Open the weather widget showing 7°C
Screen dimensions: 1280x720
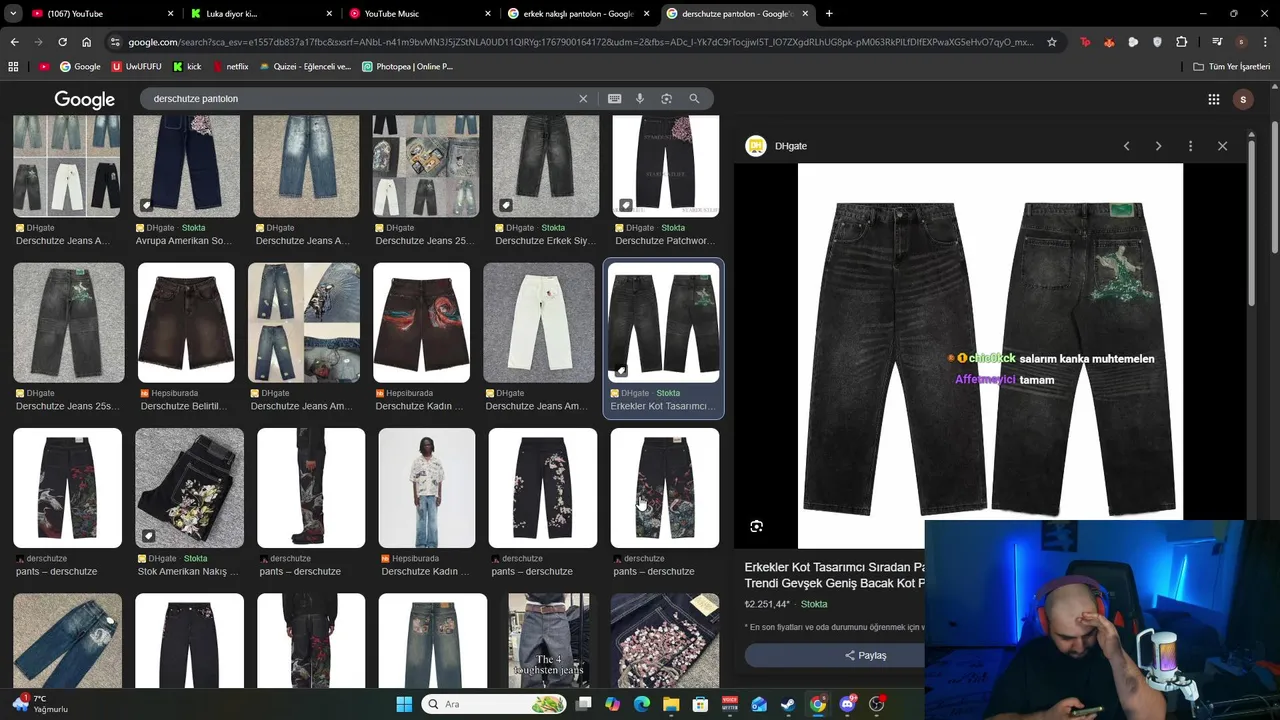coord(41,704)
